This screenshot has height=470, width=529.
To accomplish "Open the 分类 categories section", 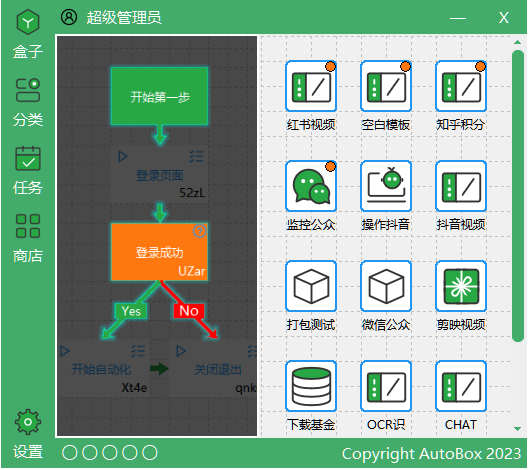I will (28, 102).
